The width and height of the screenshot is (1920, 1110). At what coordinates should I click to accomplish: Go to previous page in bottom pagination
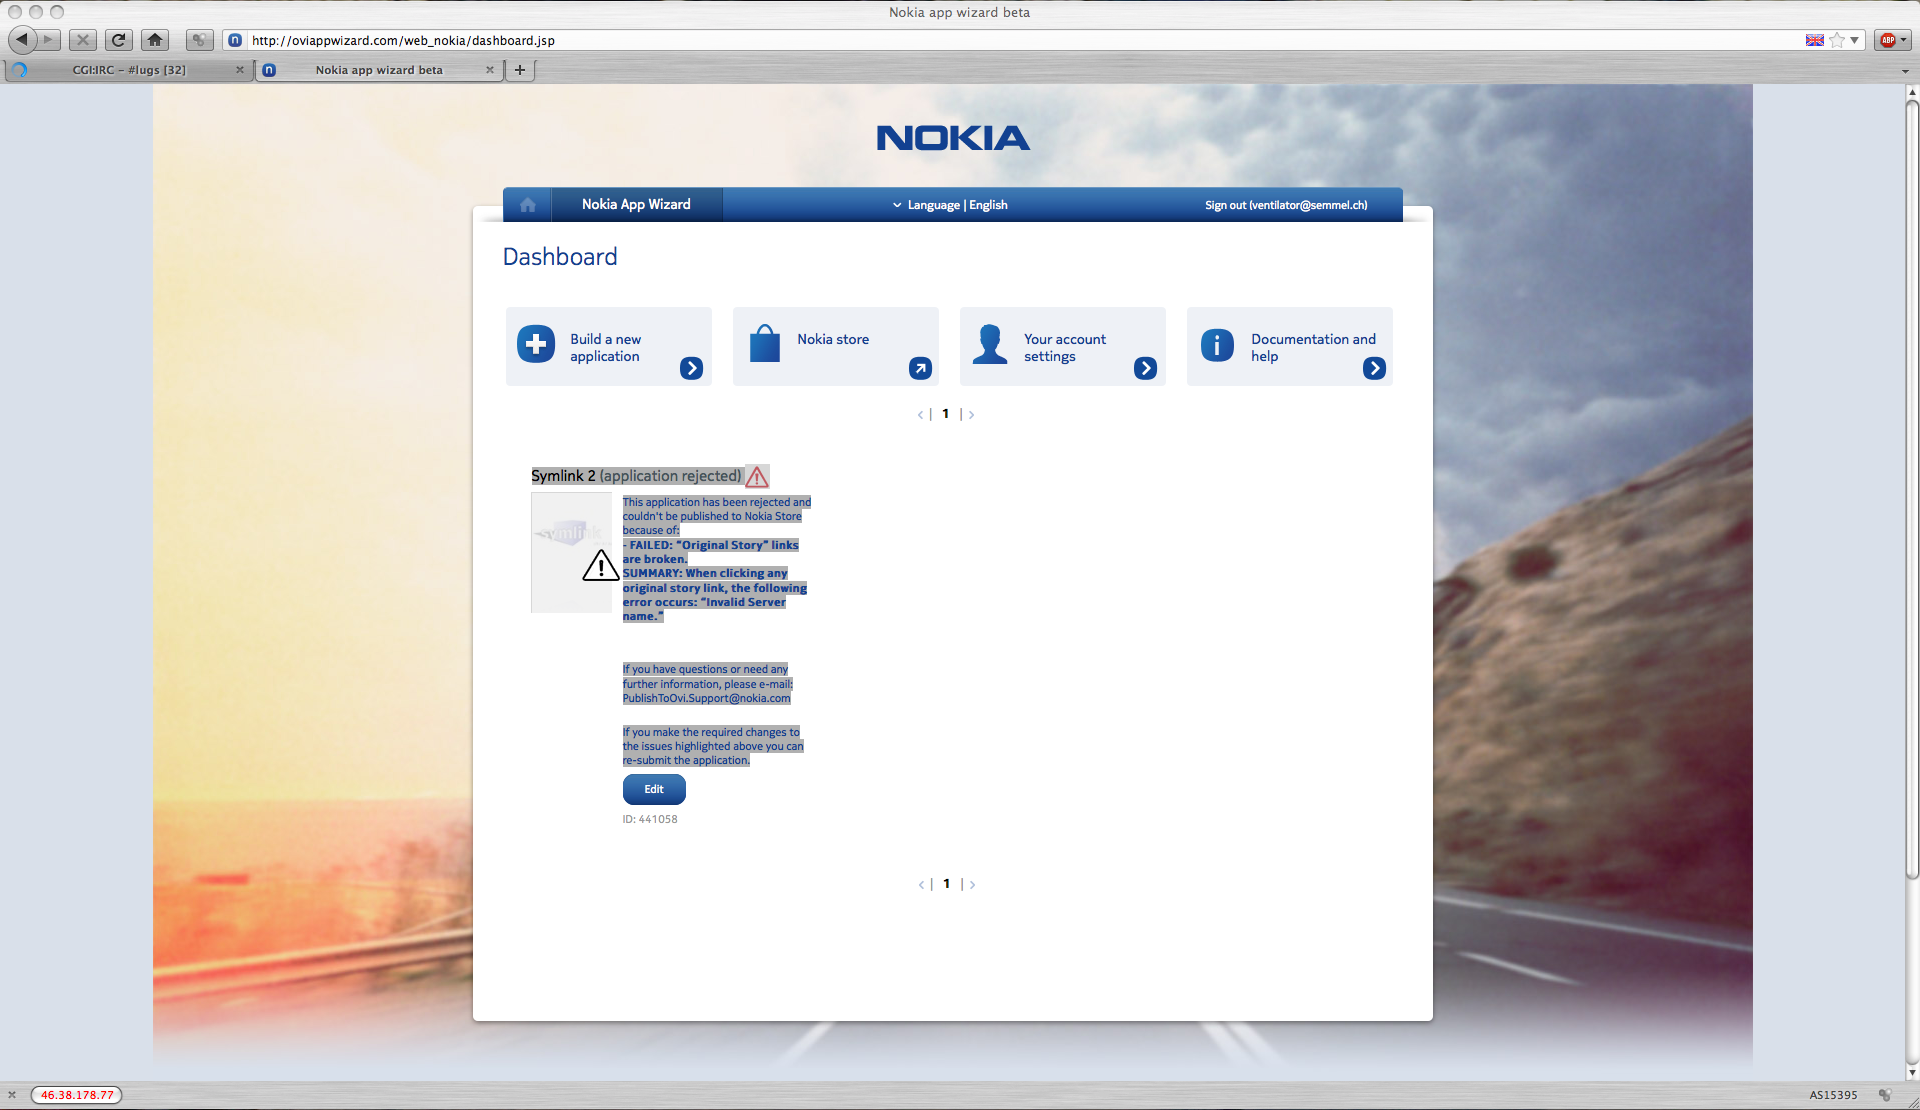[x=921, y=884]
